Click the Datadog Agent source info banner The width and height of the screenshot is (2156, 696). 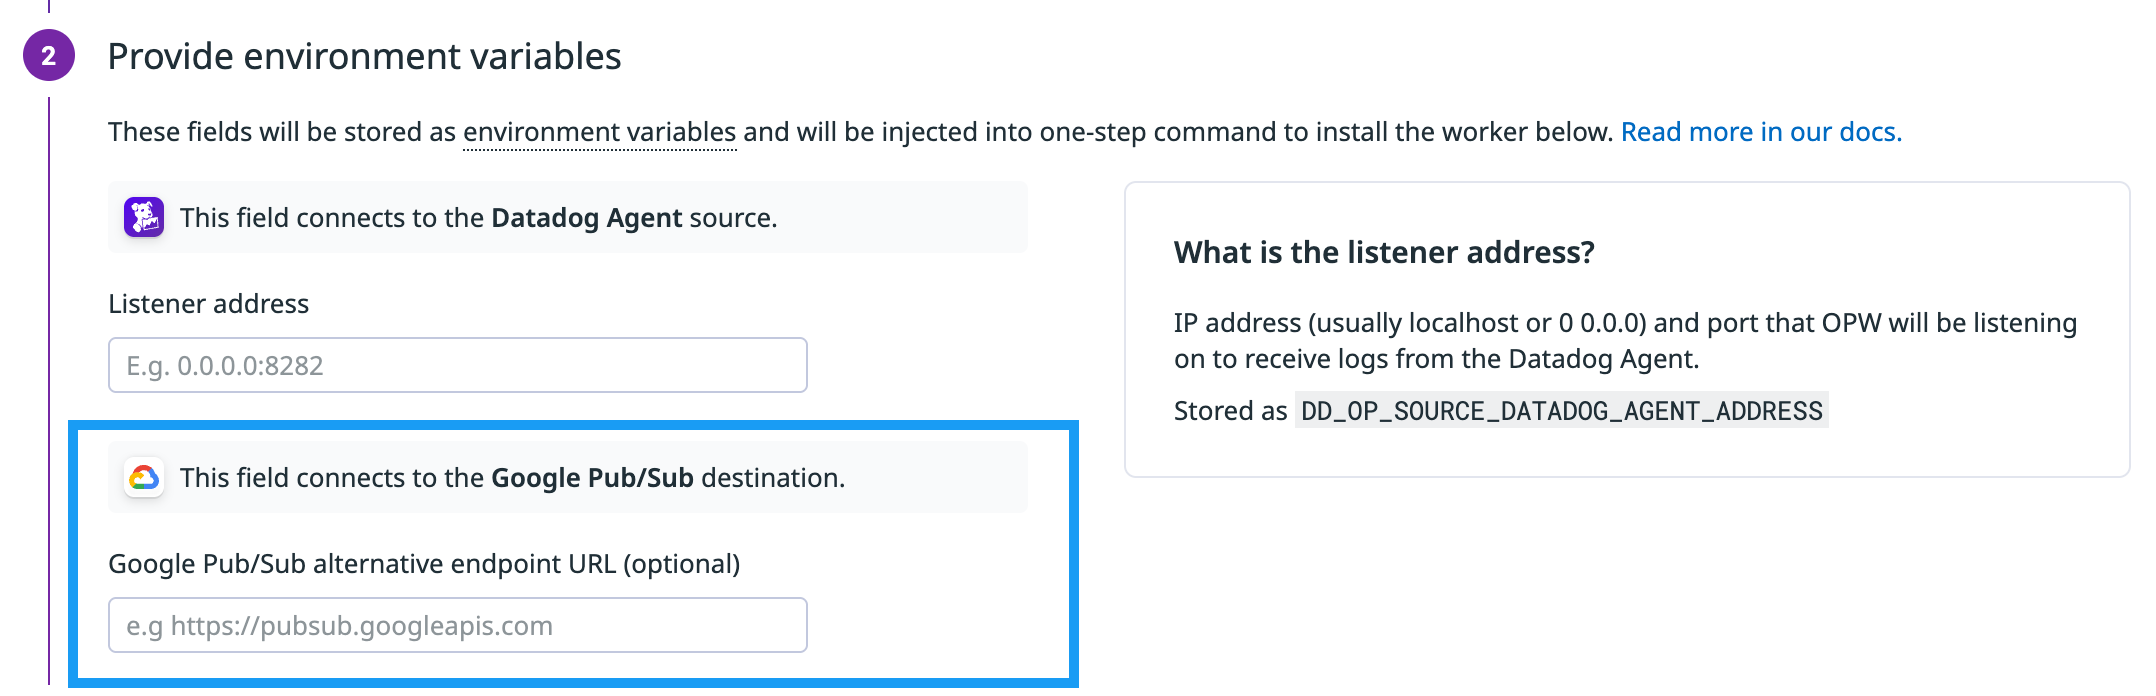click(x=568, y=217)
